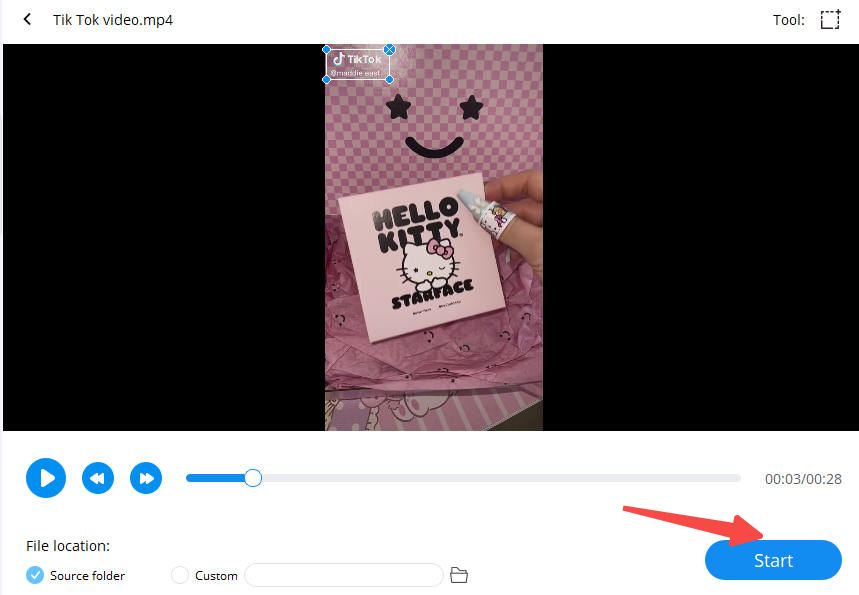This screenshot has width=859, height=595.
Task: Click the custom path input field
Action: pos(343,575)
